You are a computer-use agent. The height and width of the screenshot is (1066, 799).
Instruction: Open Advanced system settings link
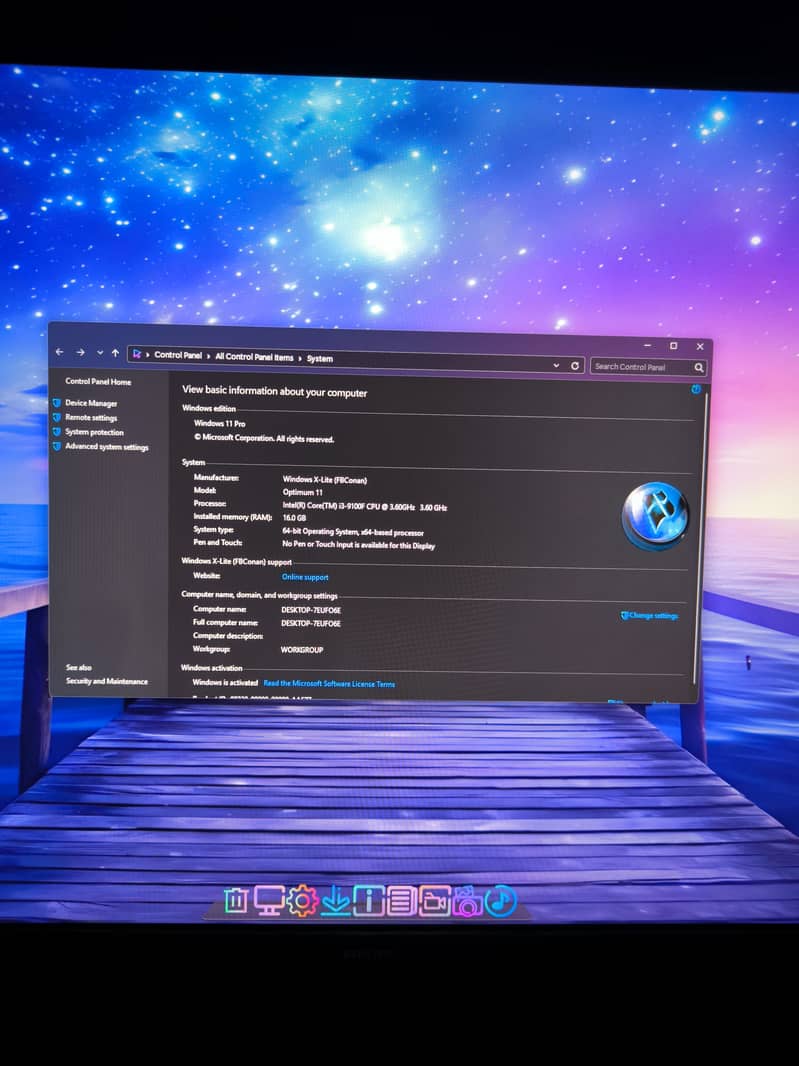click(x=107, y=447)
